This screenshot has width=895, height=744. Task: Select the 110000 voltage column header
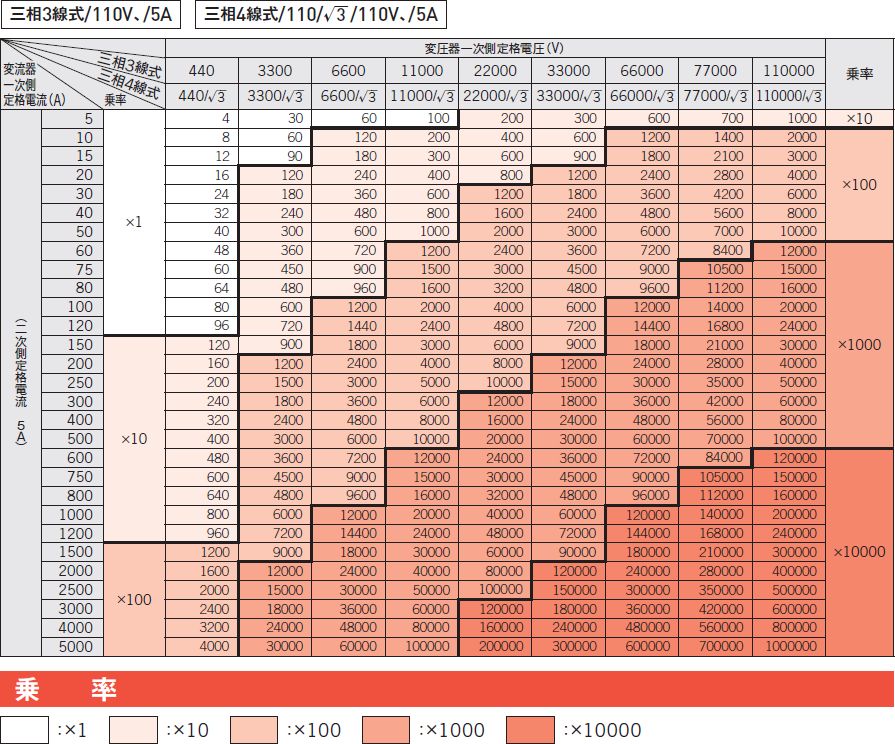coord(788,71)
